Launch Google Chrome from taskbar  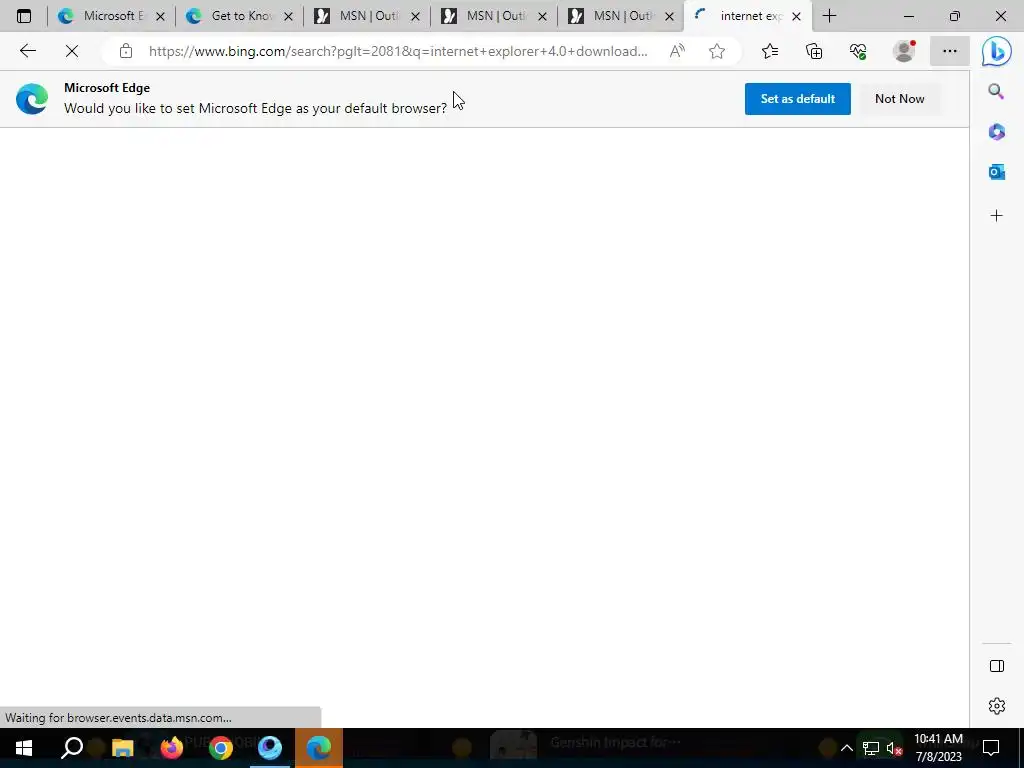tap(221, 747)
